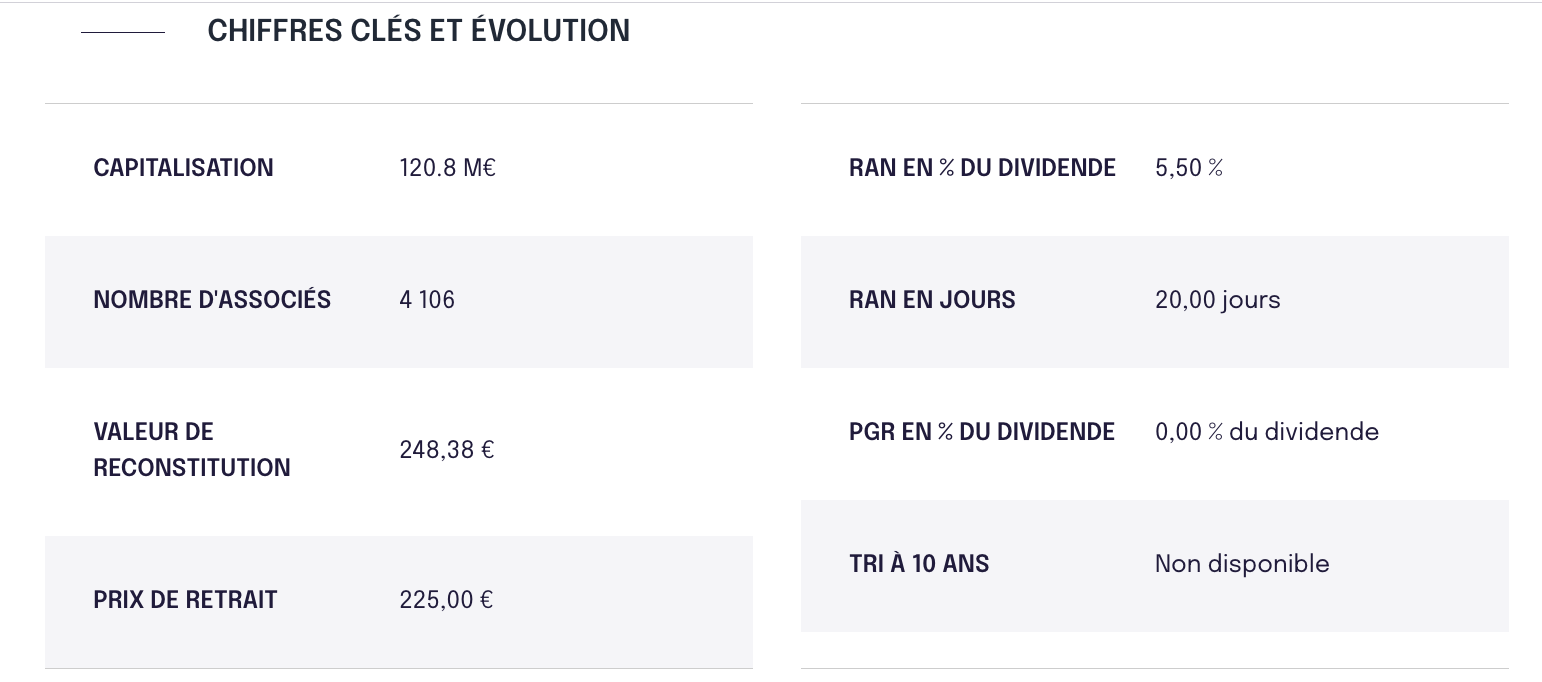
Task: Click the 248,38 € reconstitution value
Action: (x=446, y=450)
